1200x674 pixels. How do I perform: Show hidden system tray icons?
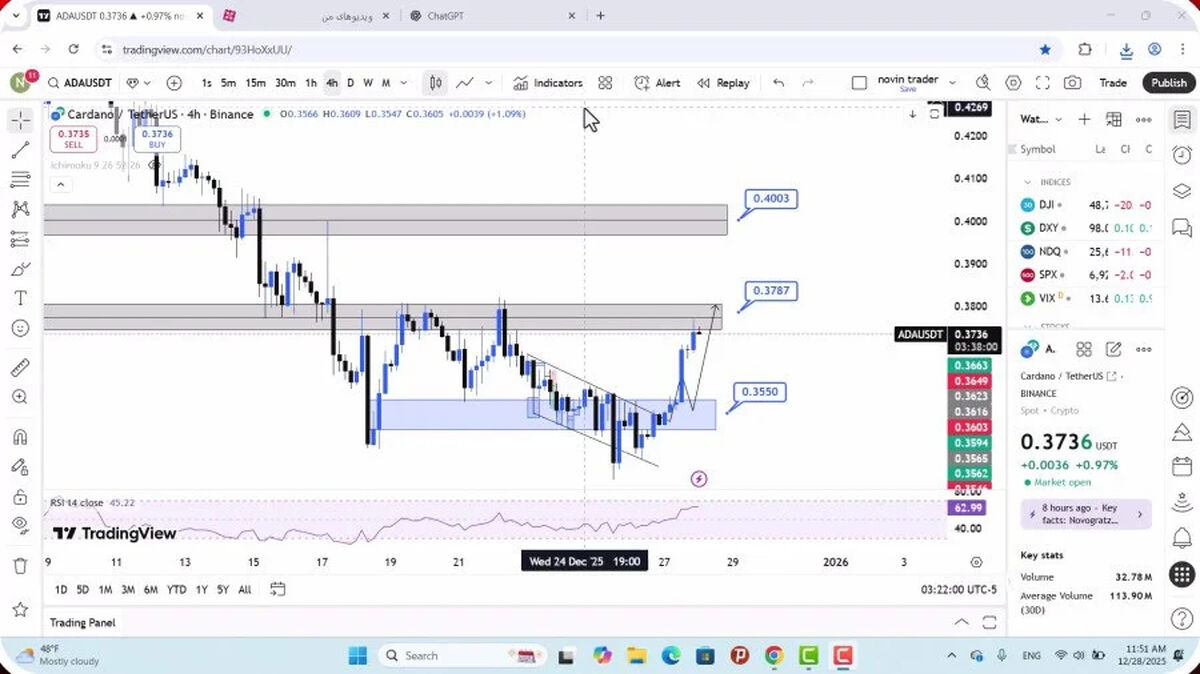click(952, 656)
